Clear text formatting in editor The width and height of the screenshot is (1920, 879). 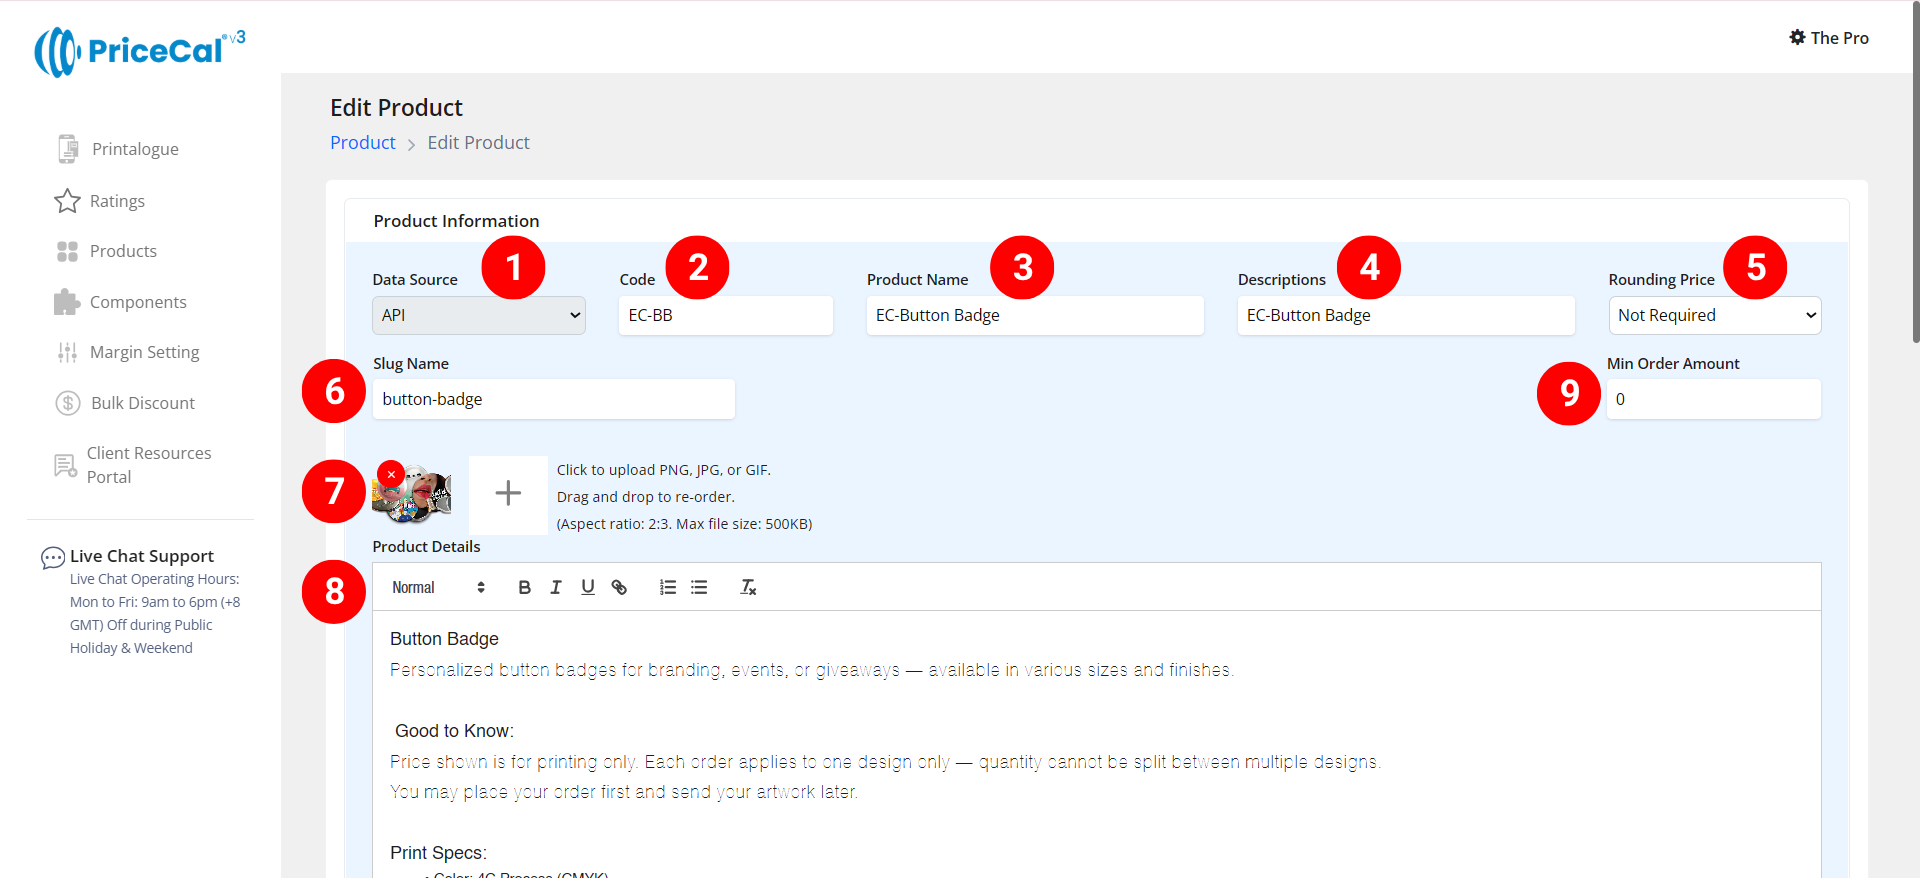point(748,588)
